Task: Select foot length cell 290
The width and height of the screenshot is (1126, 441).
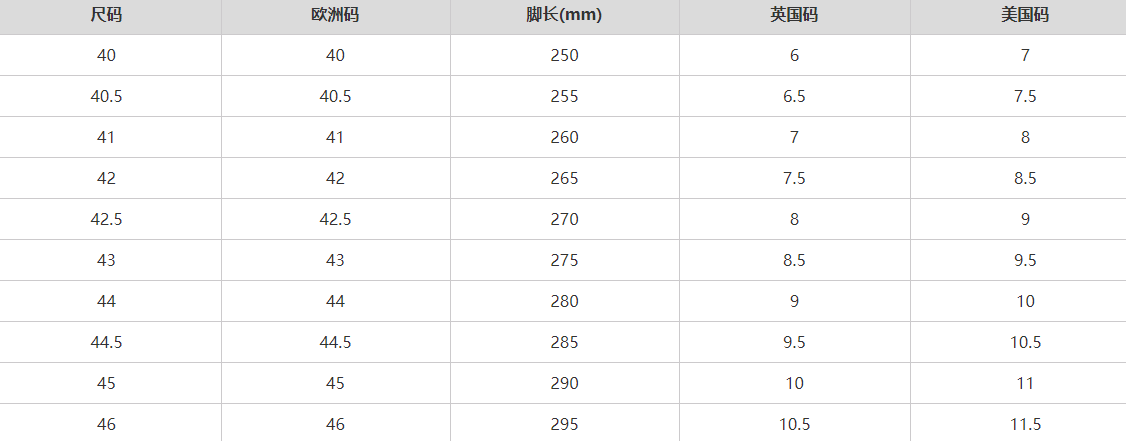Action: 564,383
